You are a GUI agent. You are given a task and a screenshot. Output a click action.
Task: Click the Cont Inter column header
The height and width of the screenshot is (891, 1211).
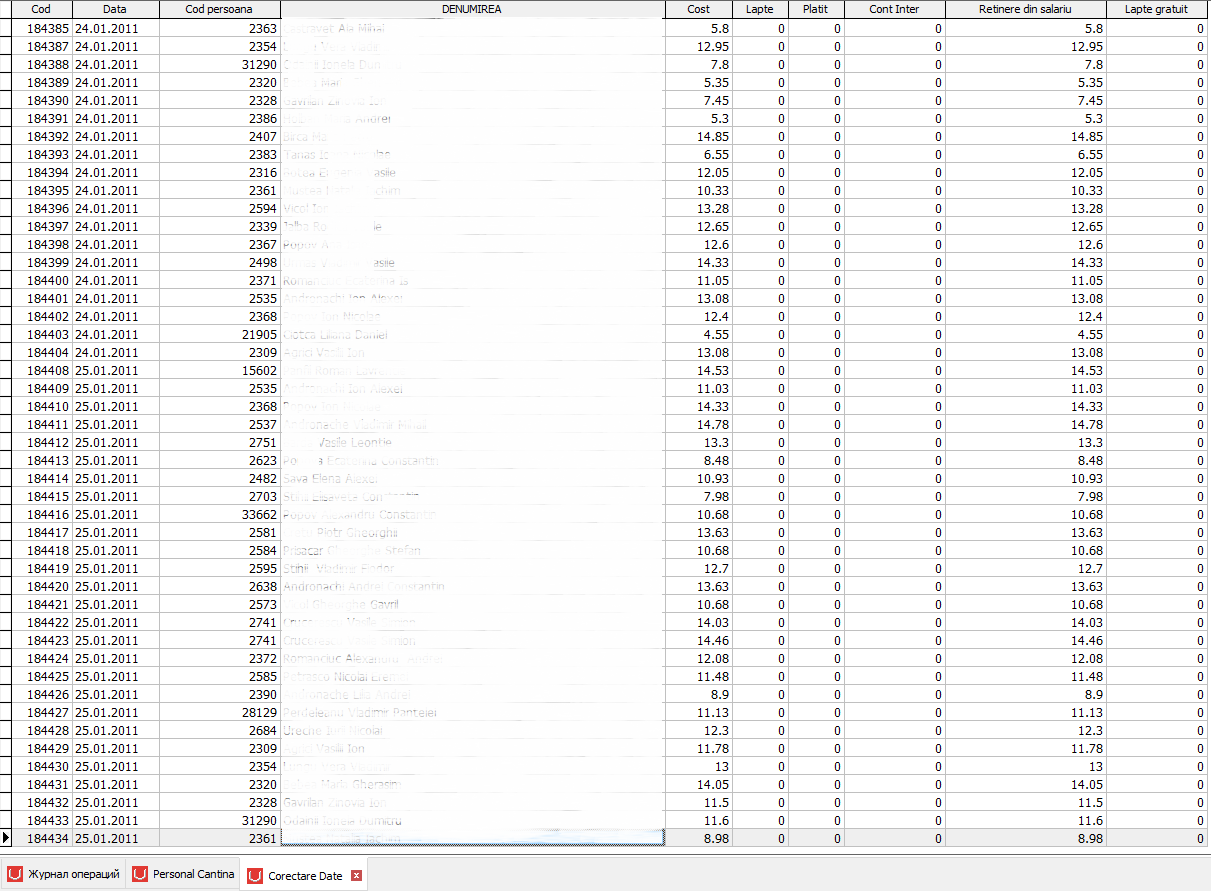[894, 9]
